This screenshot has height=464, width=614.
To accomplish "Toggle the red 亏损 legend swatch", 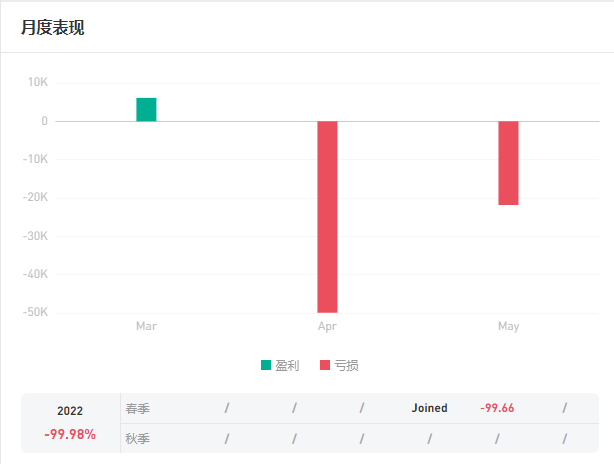I will point(325,365).
